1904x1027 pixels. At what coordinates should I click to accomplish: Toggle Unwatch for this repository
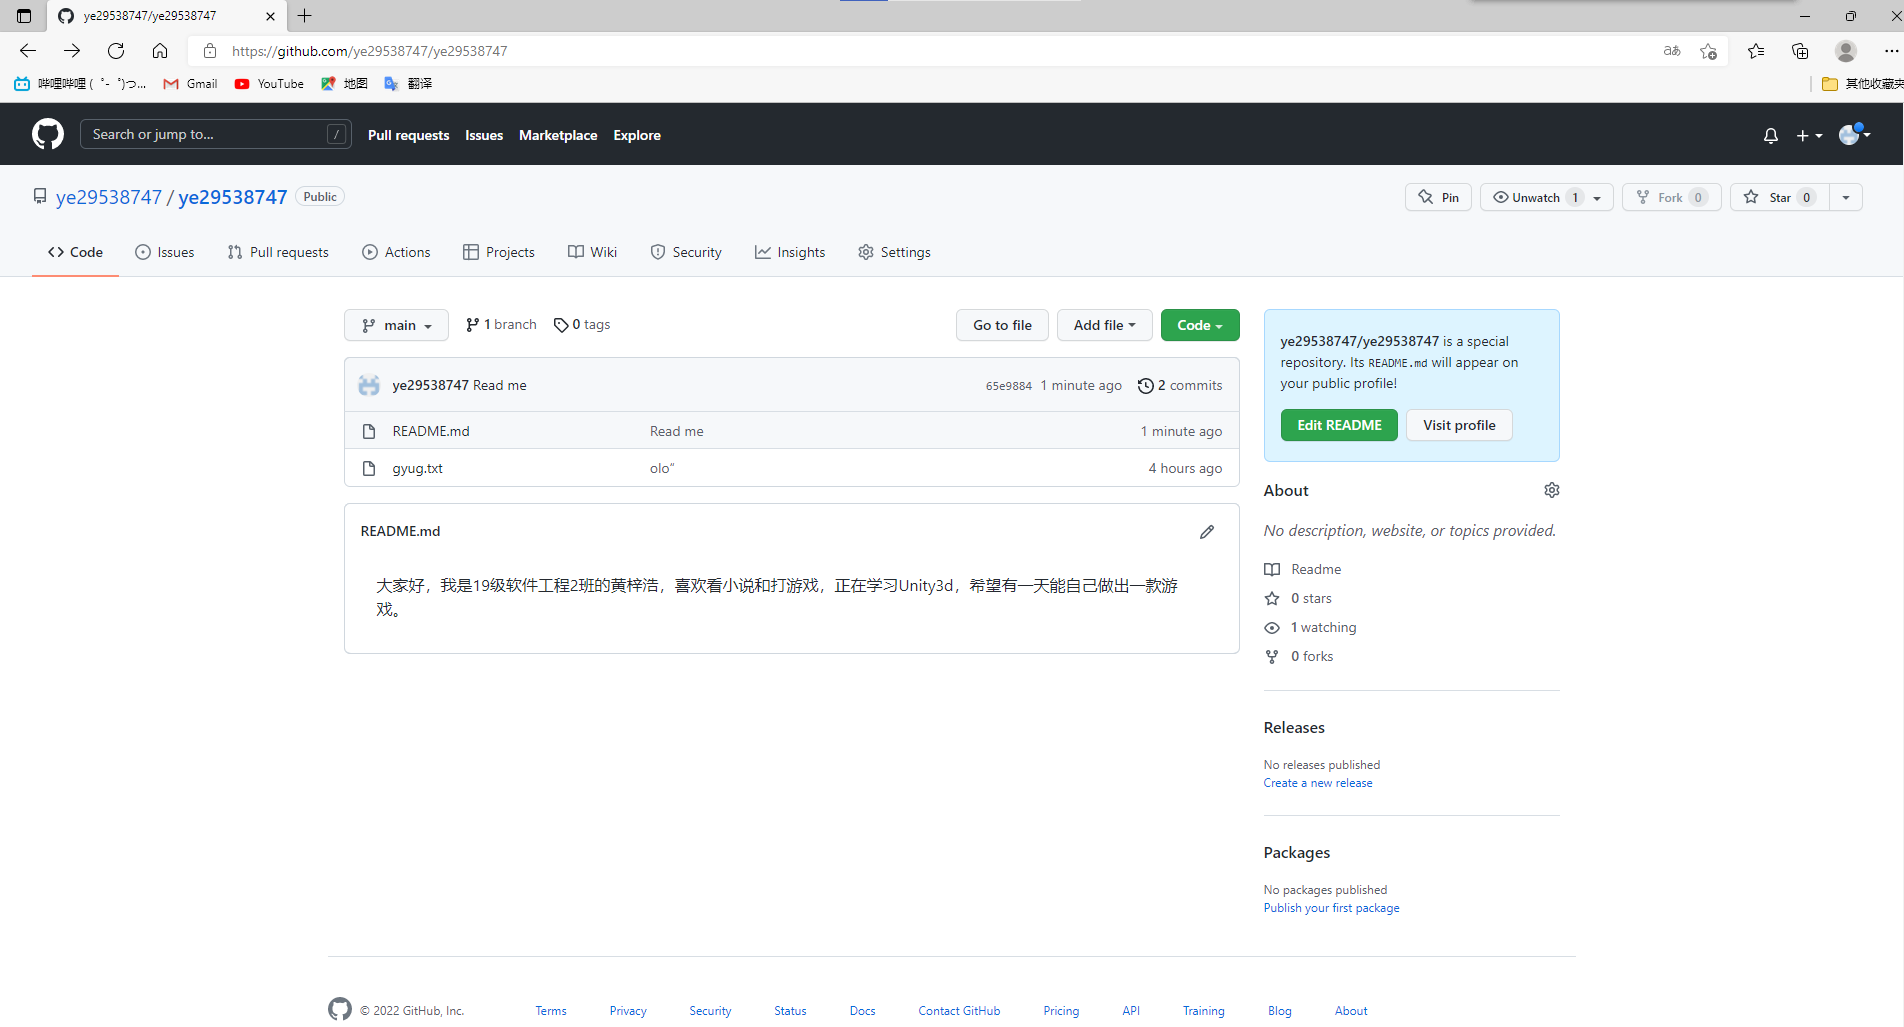[1546, 198]
